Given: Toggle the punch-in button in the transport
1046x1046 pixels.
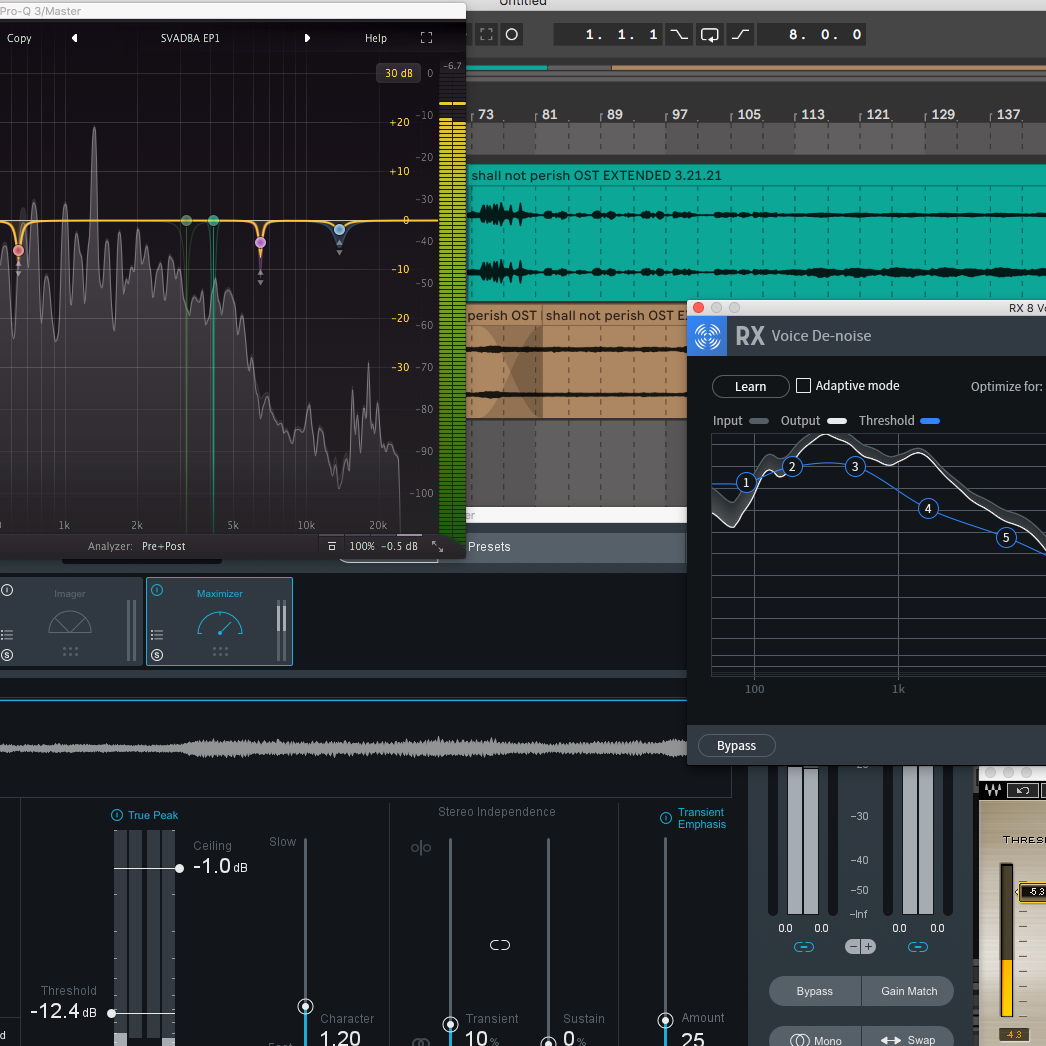Looking at the screenshot, I should point(679,35).
